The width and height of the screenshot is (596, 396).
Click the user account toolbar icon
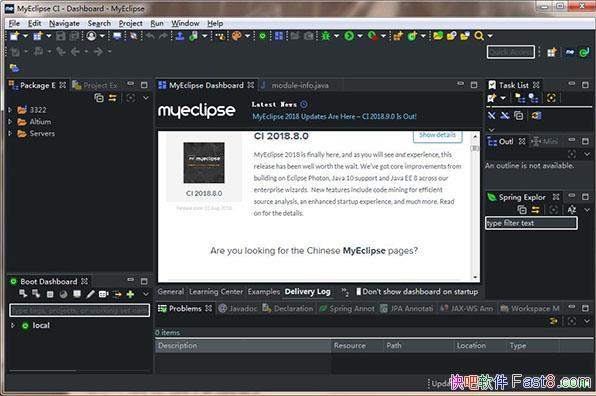click(x=91, y=36)
